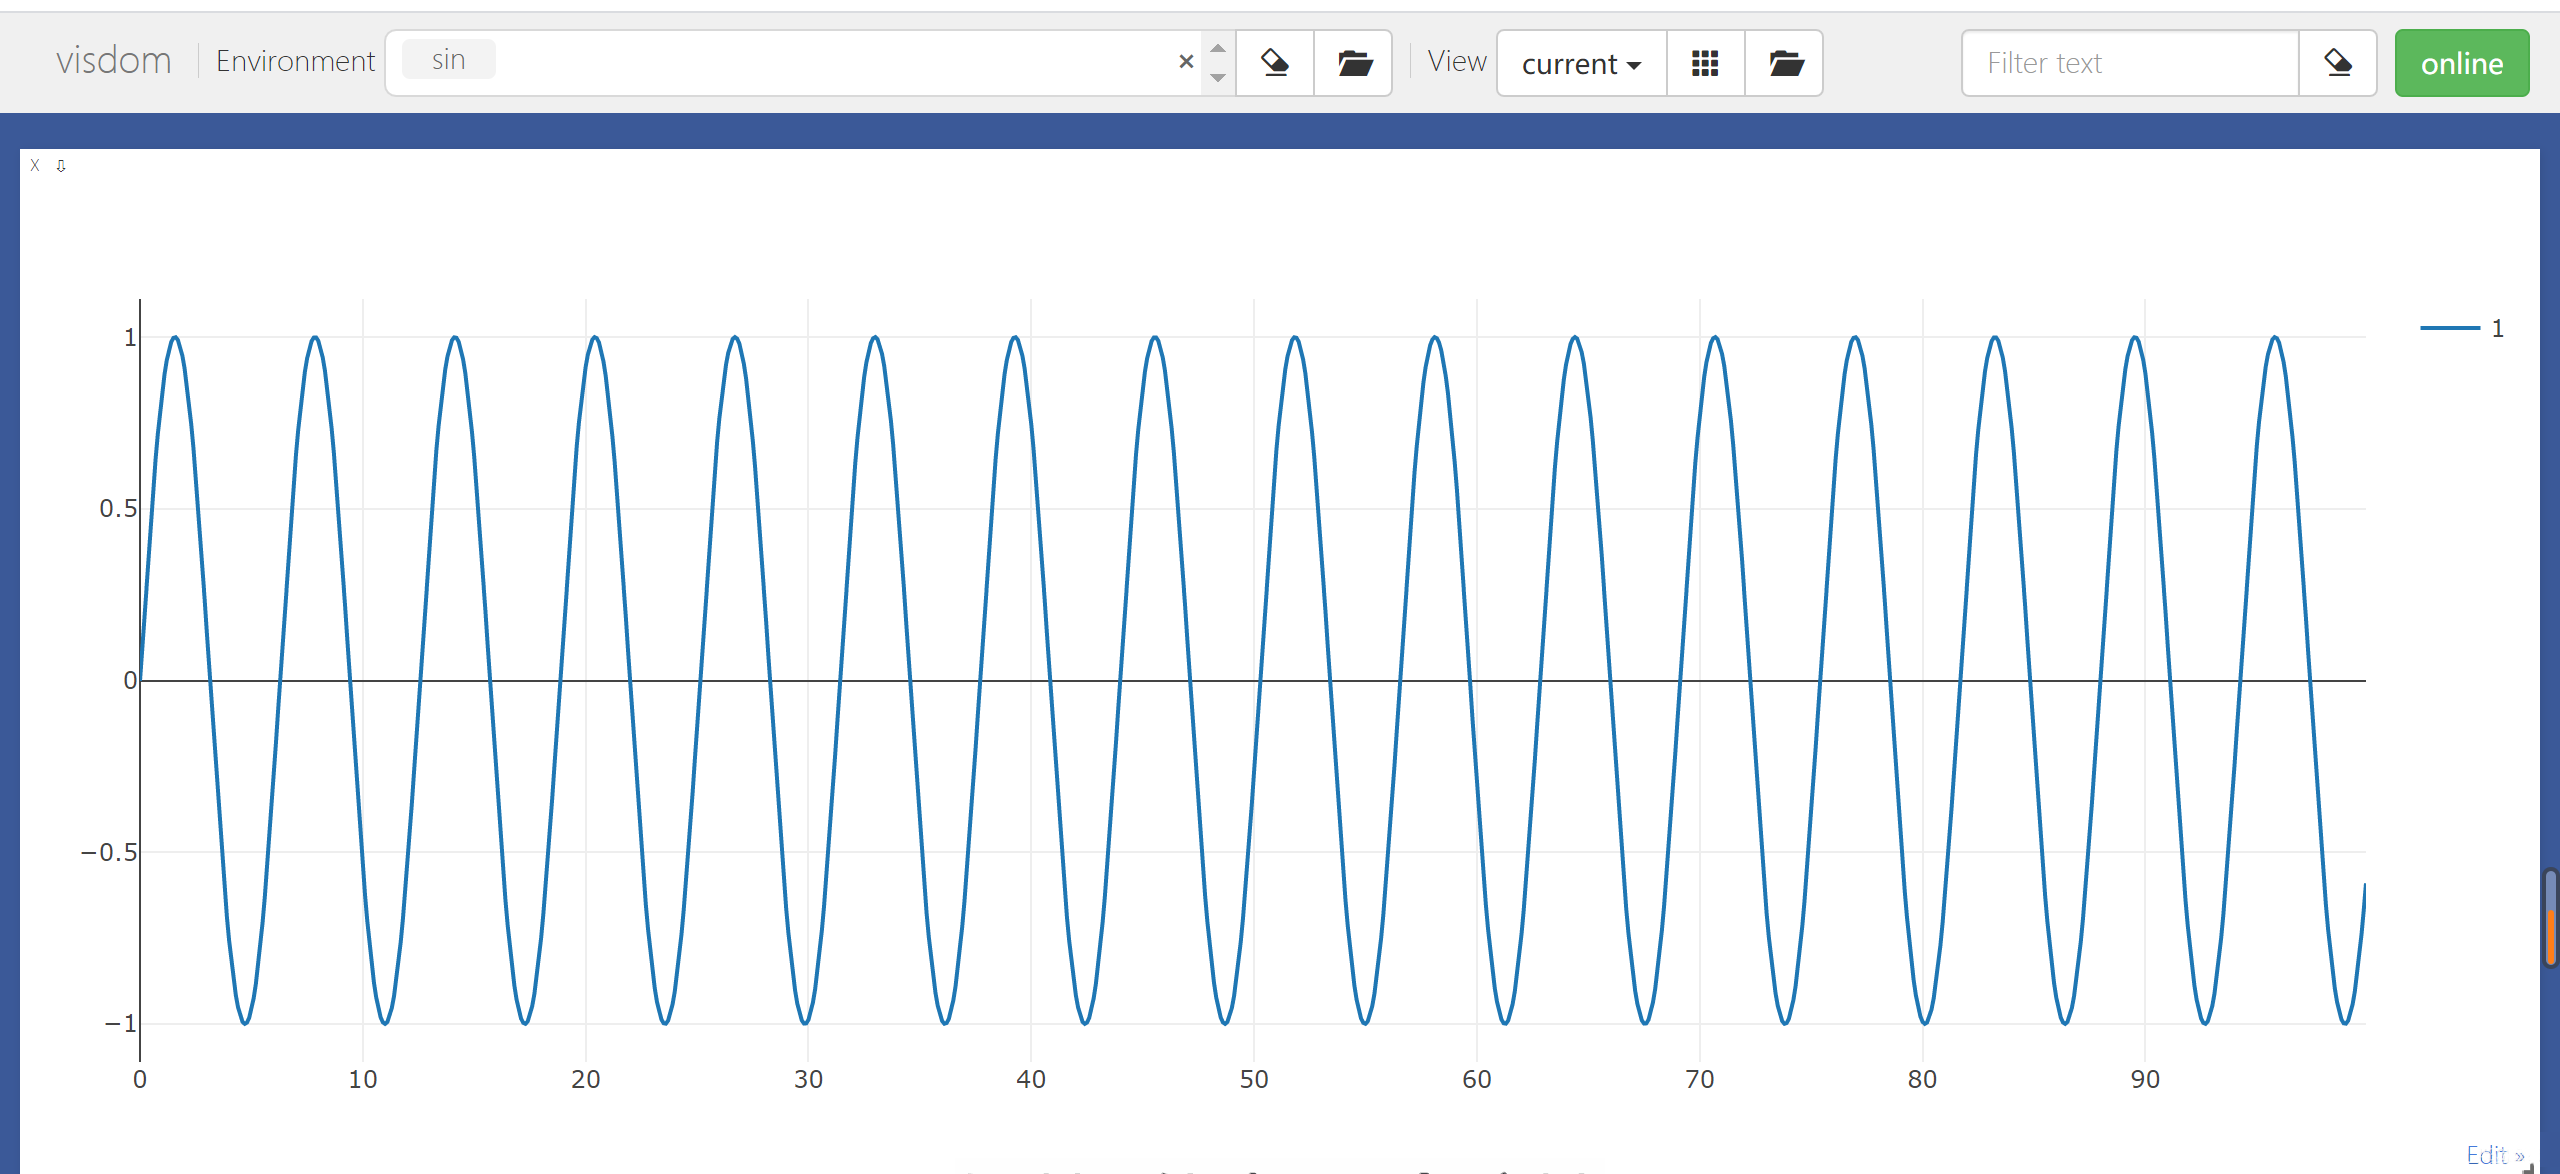The image size is (2560, 1174).
Task: Close the sin plot pane with X
Action: click(x=35, y=166)
